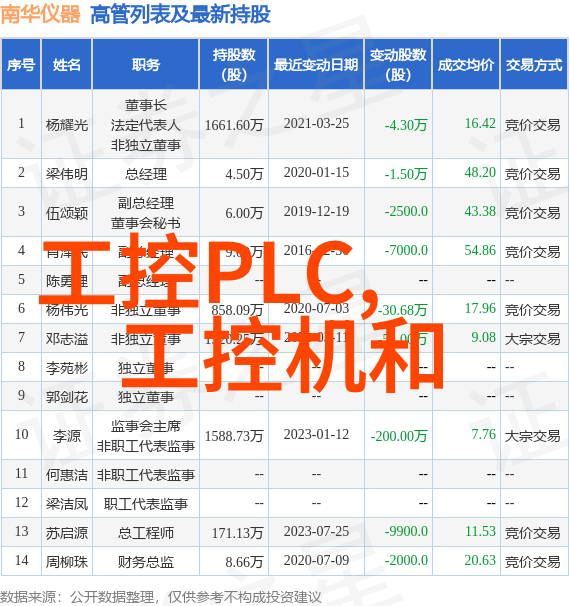Click the 171.13万 holdings cell
Image resolution: width=569 pixels, height=606 pixels.
(237, 533)
